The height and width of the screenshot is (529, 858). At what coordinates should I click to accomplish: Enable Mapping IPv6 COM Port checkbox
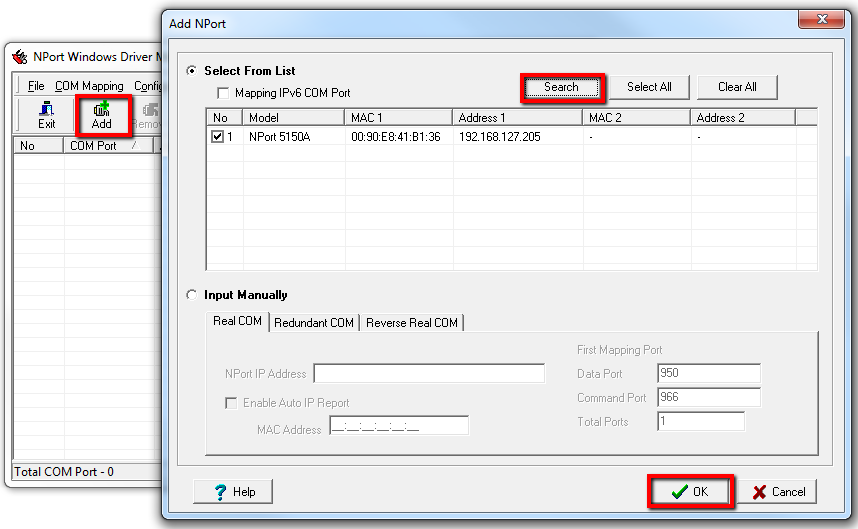click(224, 93)
